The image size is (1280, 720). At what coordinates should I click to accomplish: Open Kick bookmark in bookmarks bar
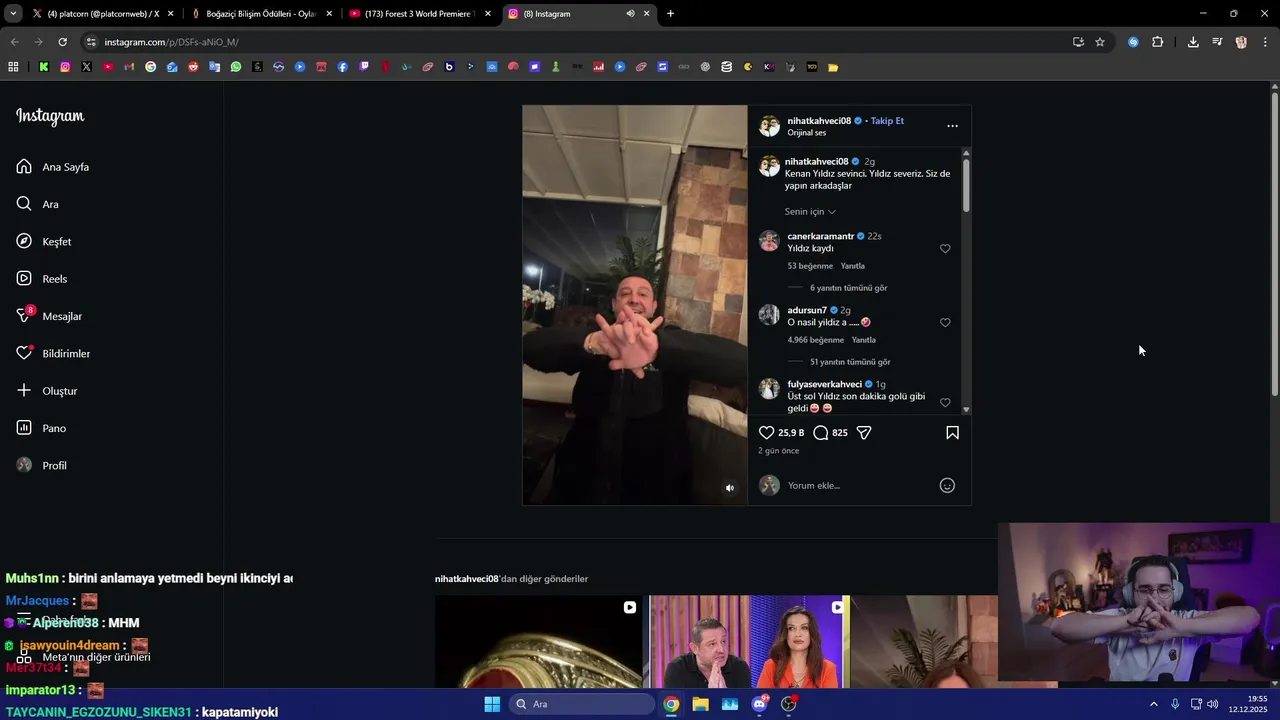click(44, 67)
